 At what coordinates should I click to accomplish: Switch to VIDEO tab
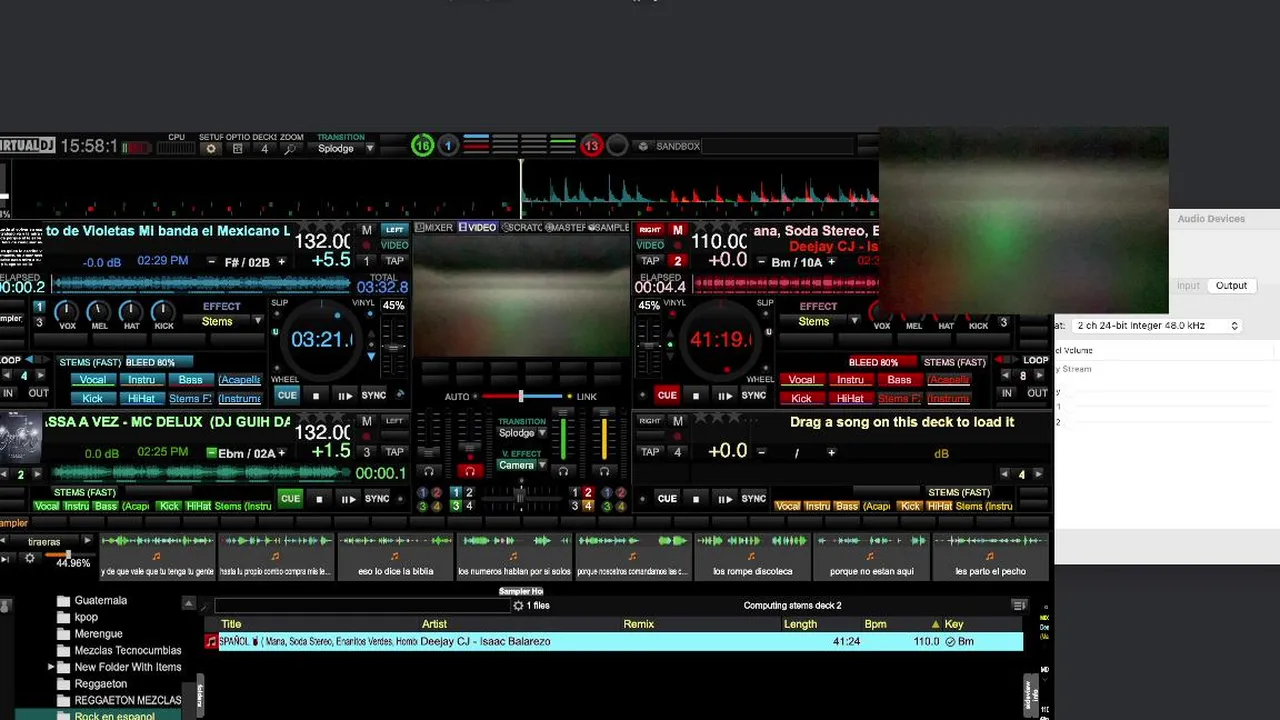click(477, 228)
